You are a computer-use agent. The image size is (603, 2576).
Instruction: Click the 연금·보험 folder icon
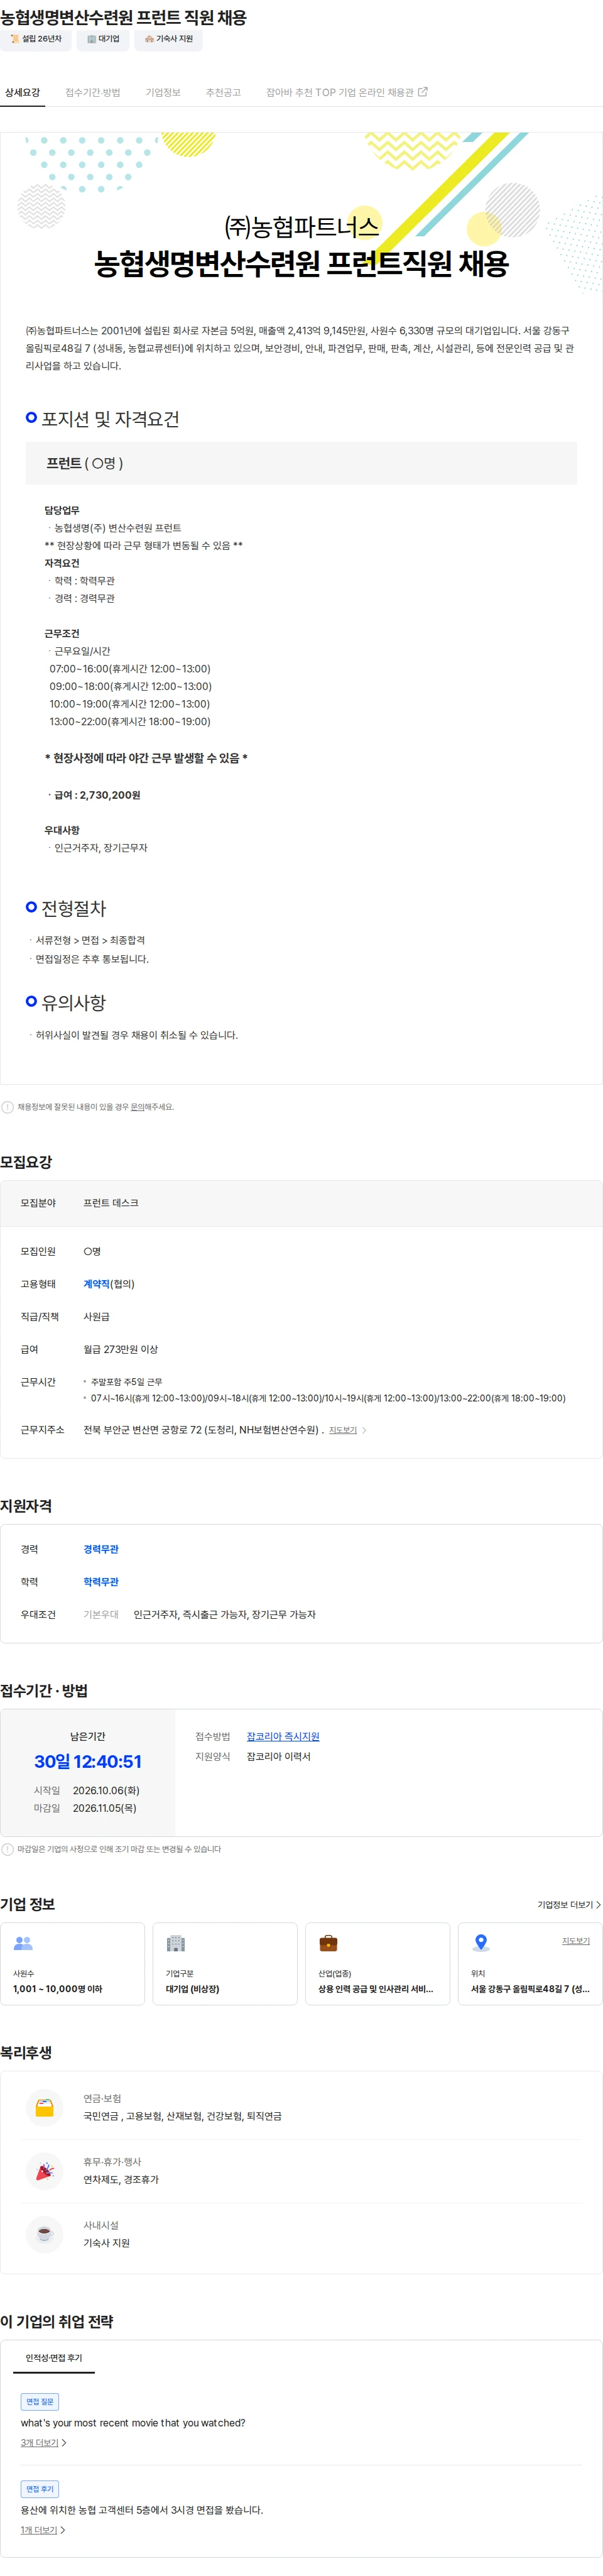pos(44,2108)
